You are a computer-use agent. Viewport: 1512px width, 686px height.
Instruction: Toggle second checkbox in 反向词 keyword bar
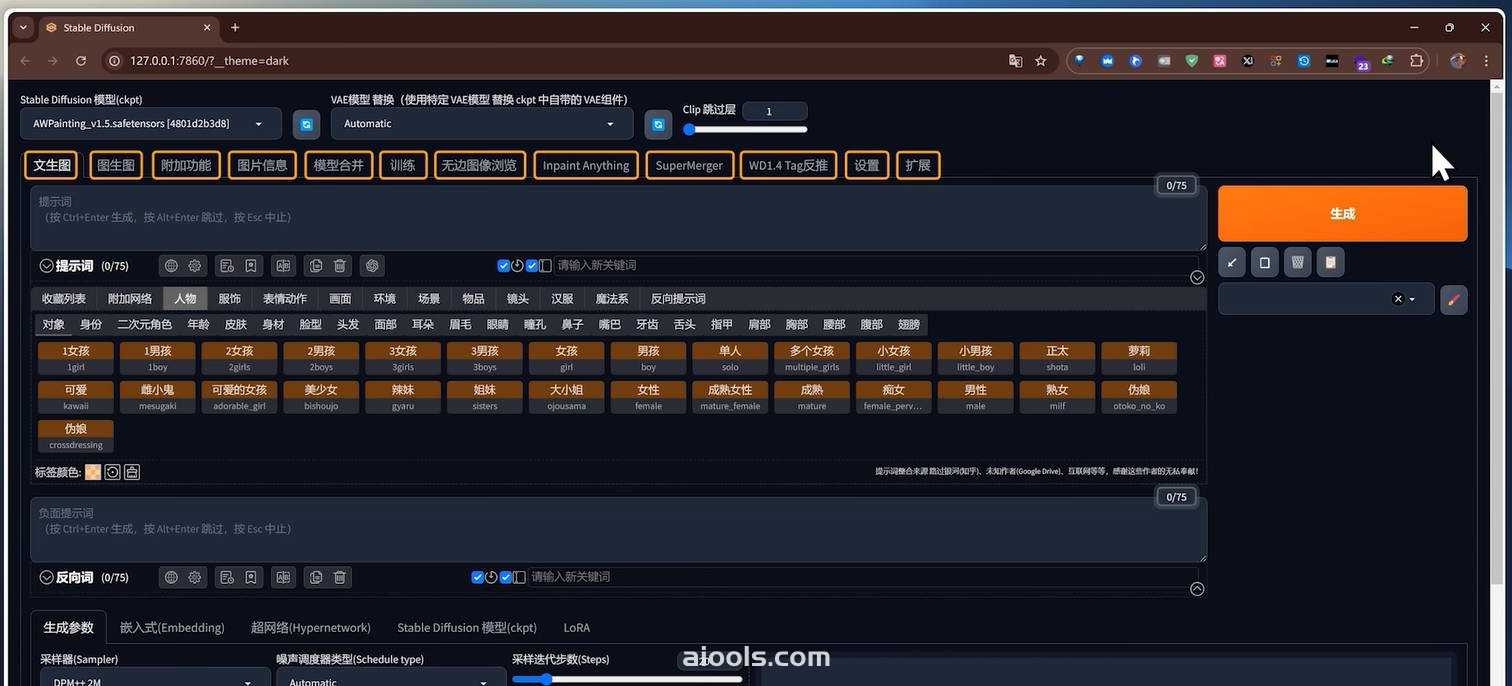pyautogui.click(x=506, y=577)
